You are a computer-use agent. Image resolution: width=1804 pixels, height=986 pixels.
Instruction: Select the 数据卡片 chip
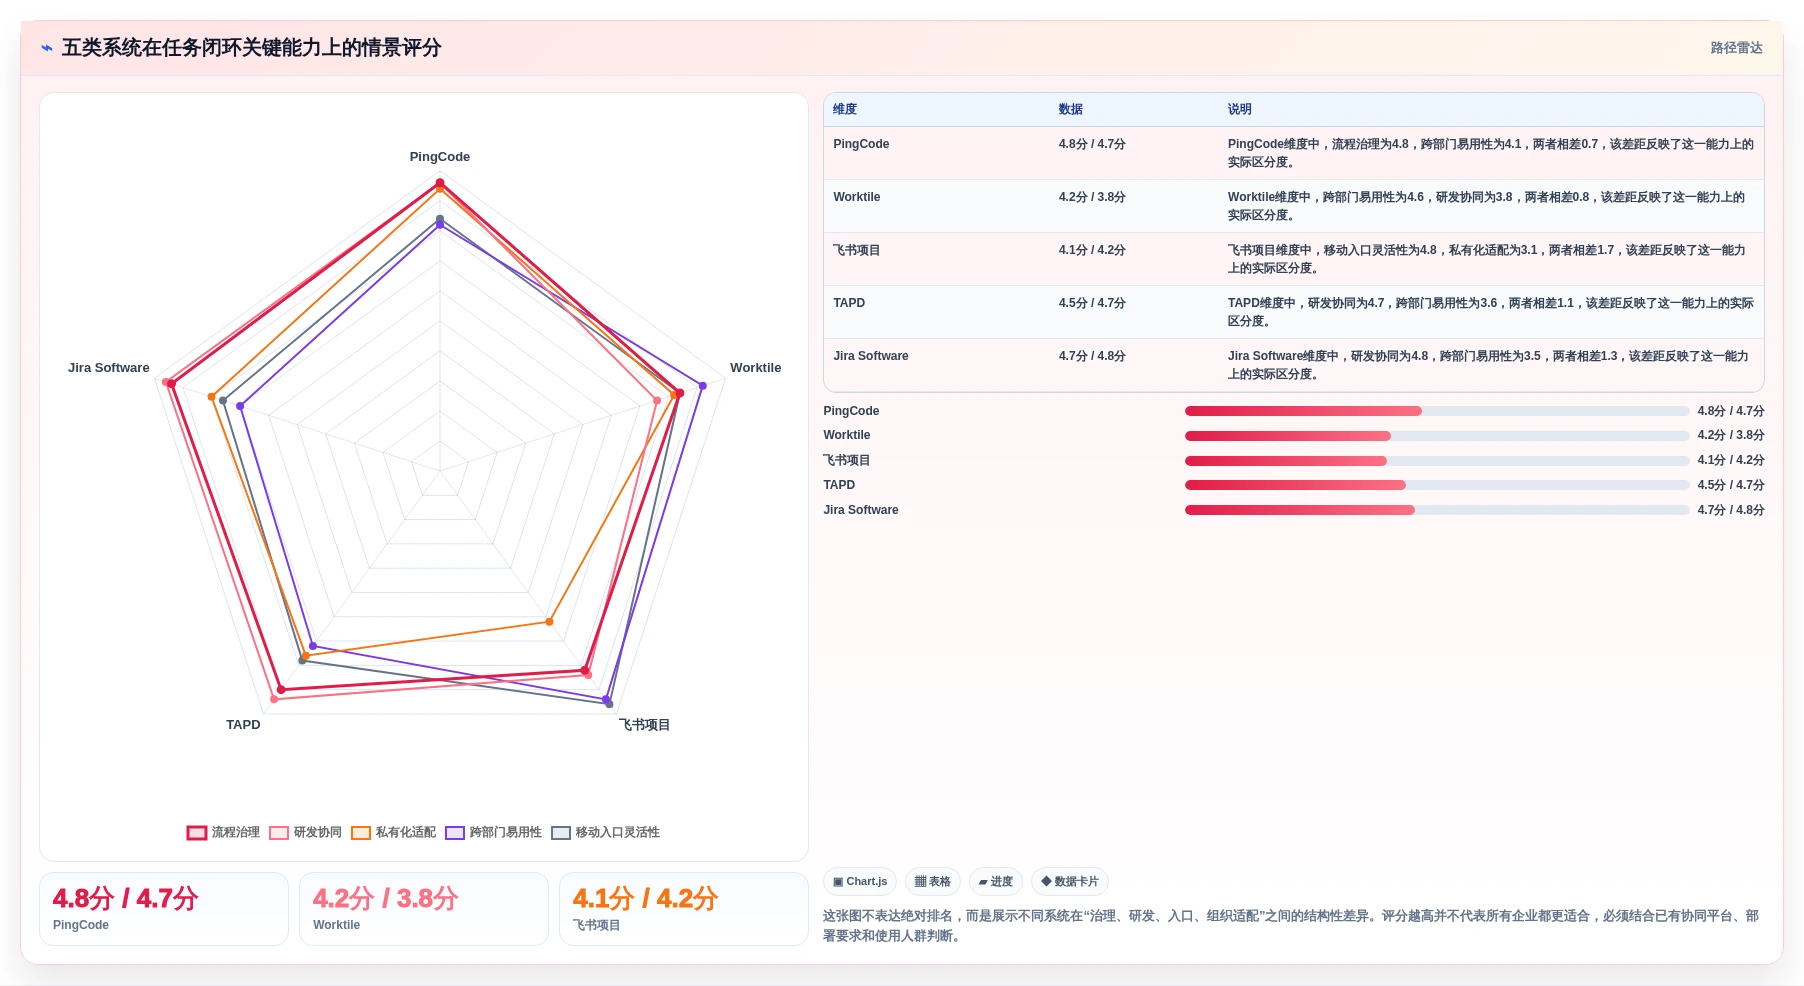pyautogui.click(x=1069, y=881)
